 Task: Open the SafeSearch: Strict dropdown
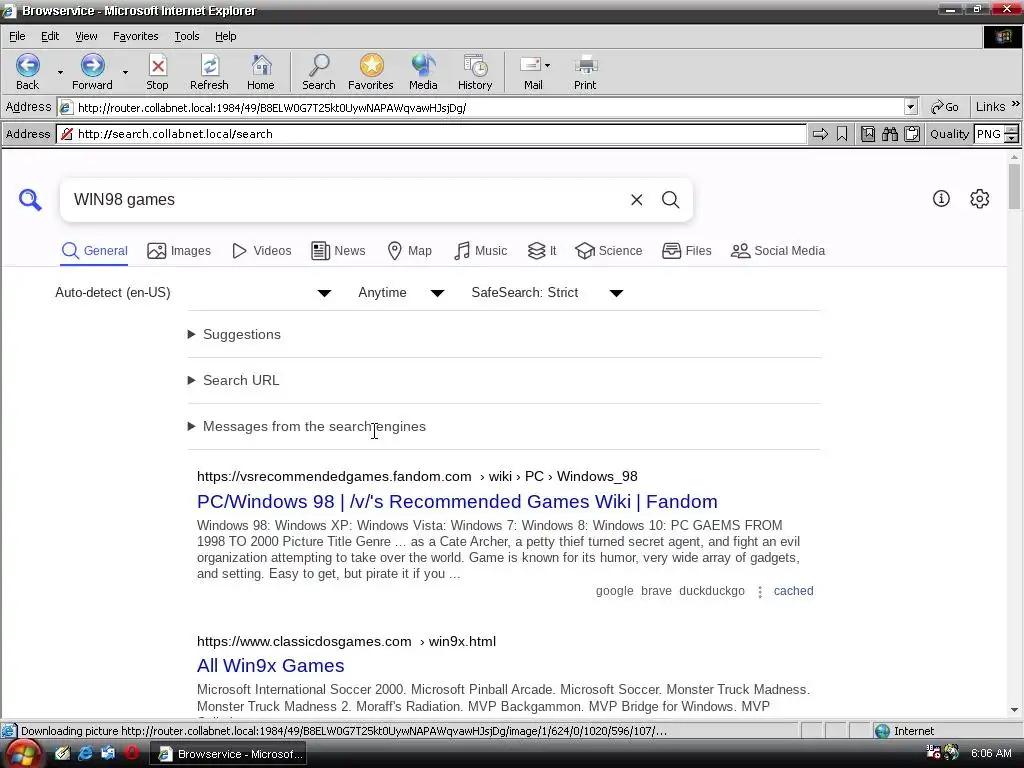(547, 293)
